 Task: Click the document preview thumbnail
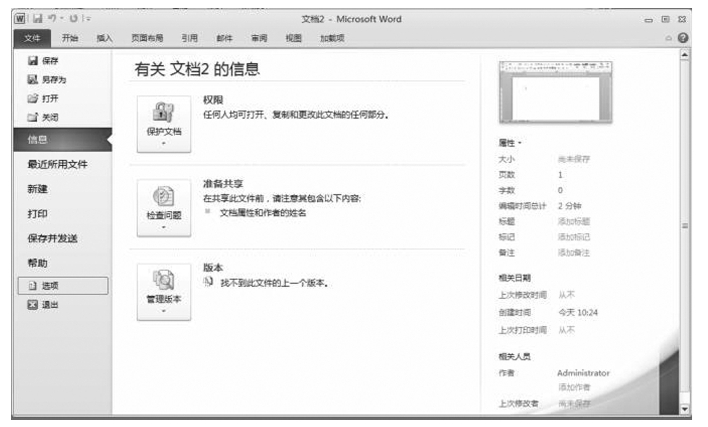coord(555,92)
